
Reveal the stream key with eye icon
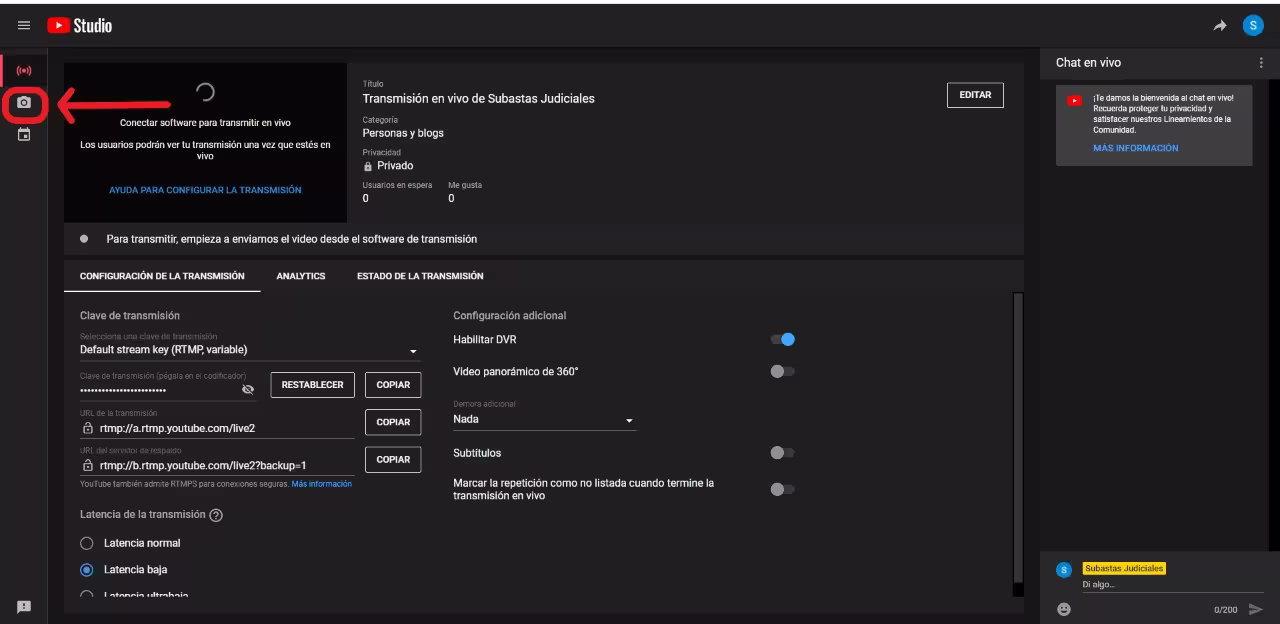coord(248,389)
